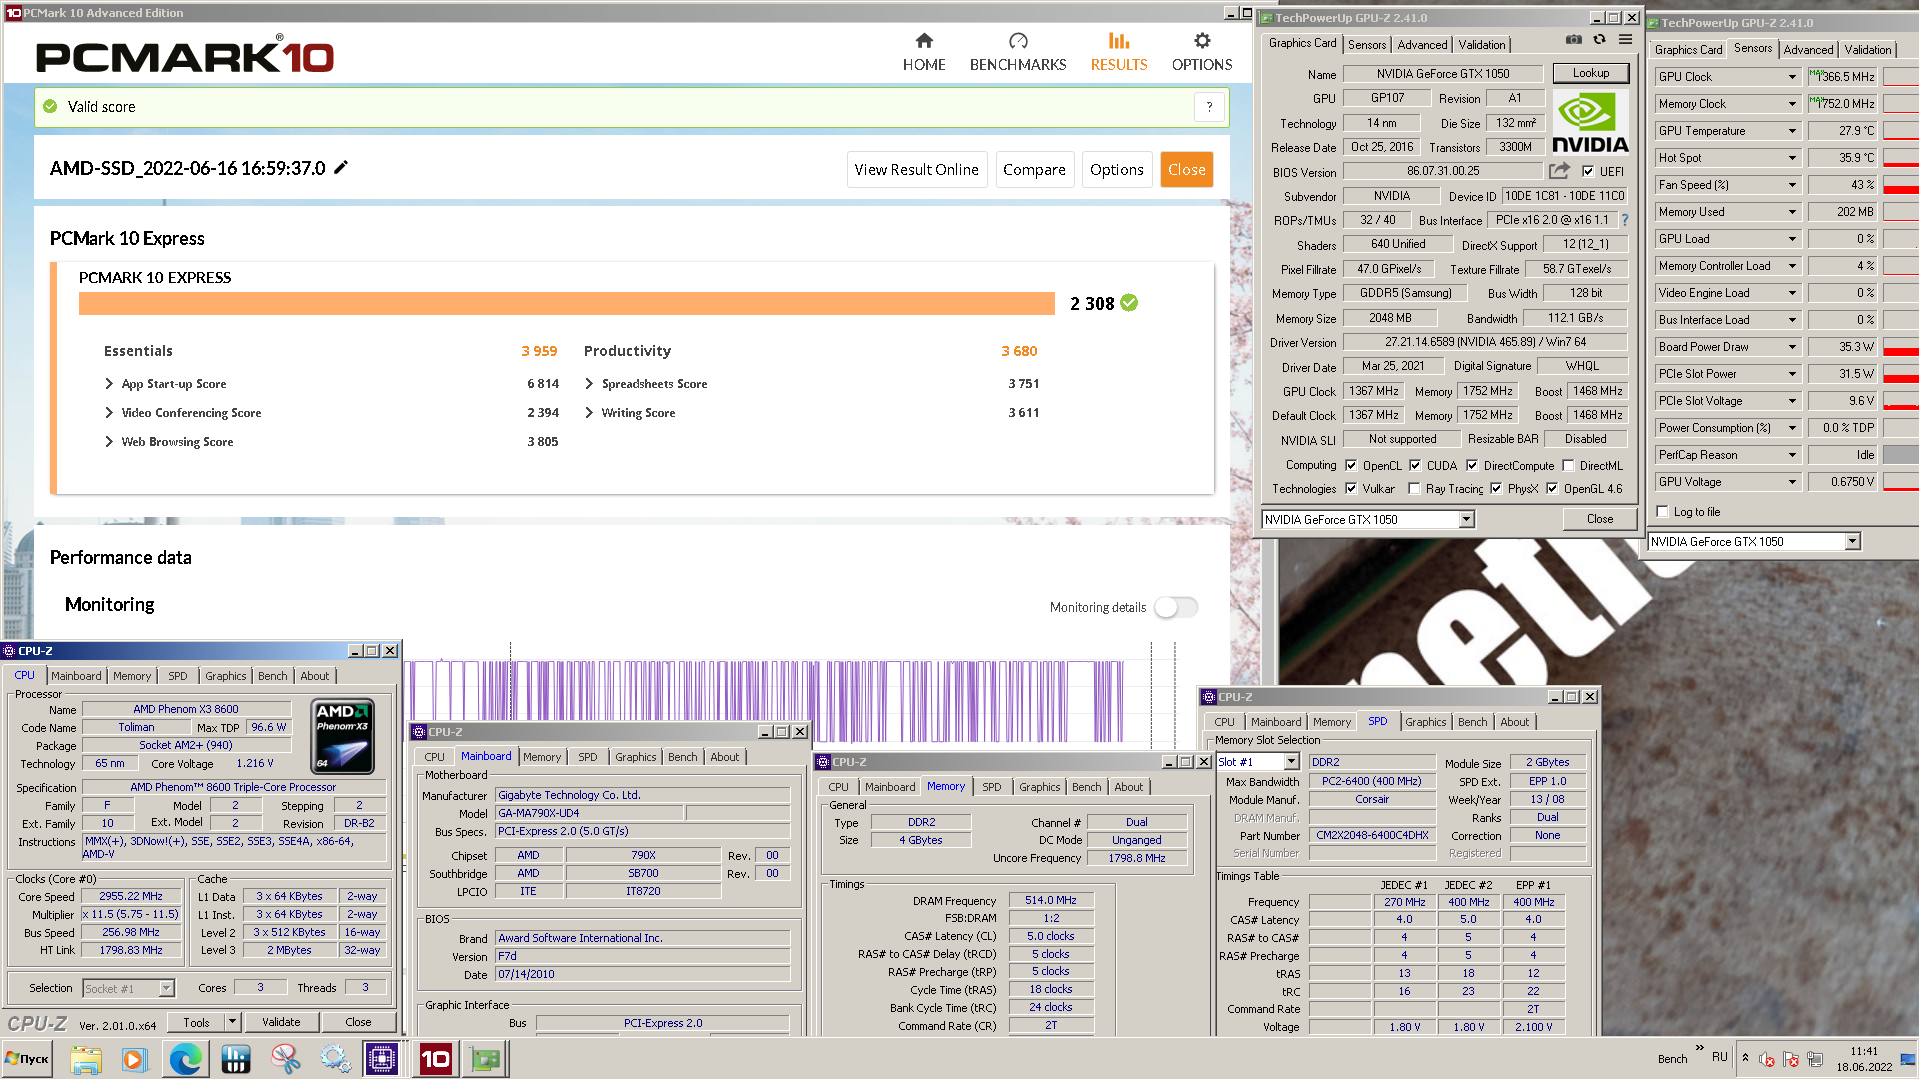1919x1079 pixels.
Task: Expand Writing Score
Action: [x=589, y=413]
